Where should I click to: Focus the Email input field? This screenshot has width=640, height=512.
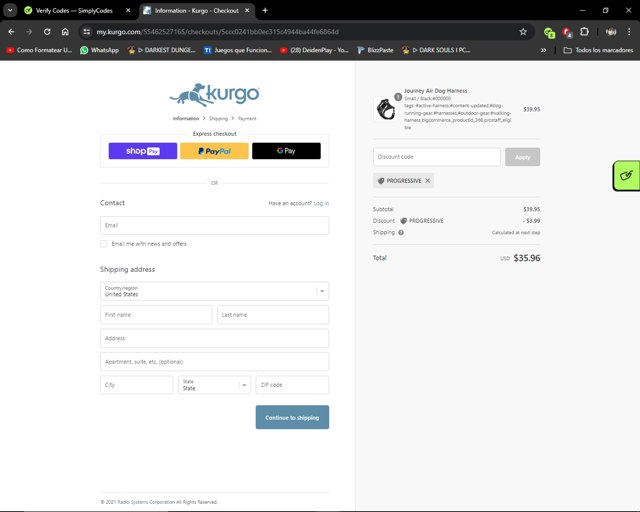[x=214, y=225]
